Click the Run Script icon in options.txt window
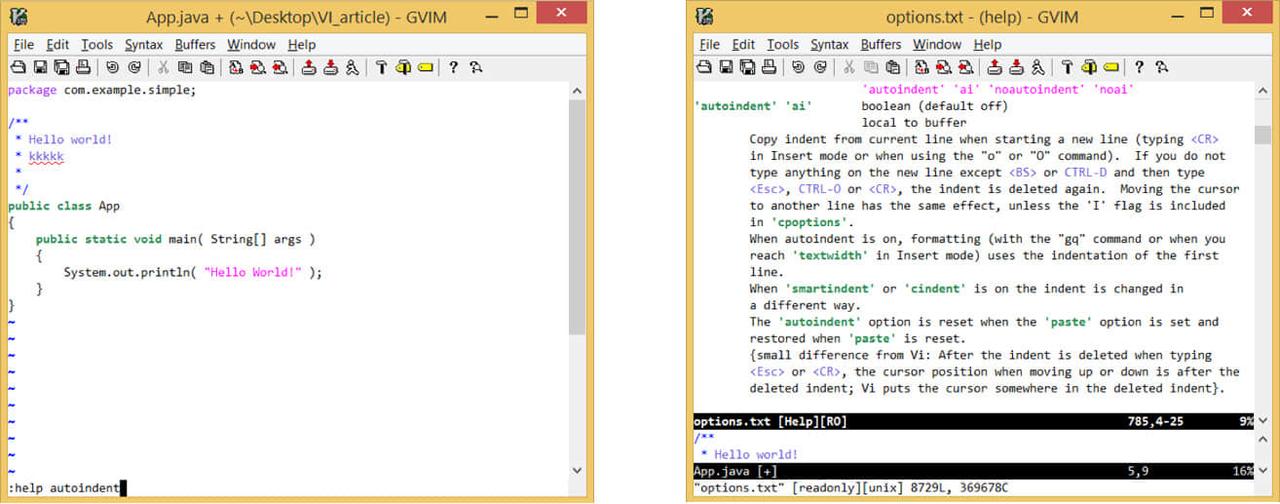Image resolution: width=1280 pixels, height=504 pixels. 1038,67
